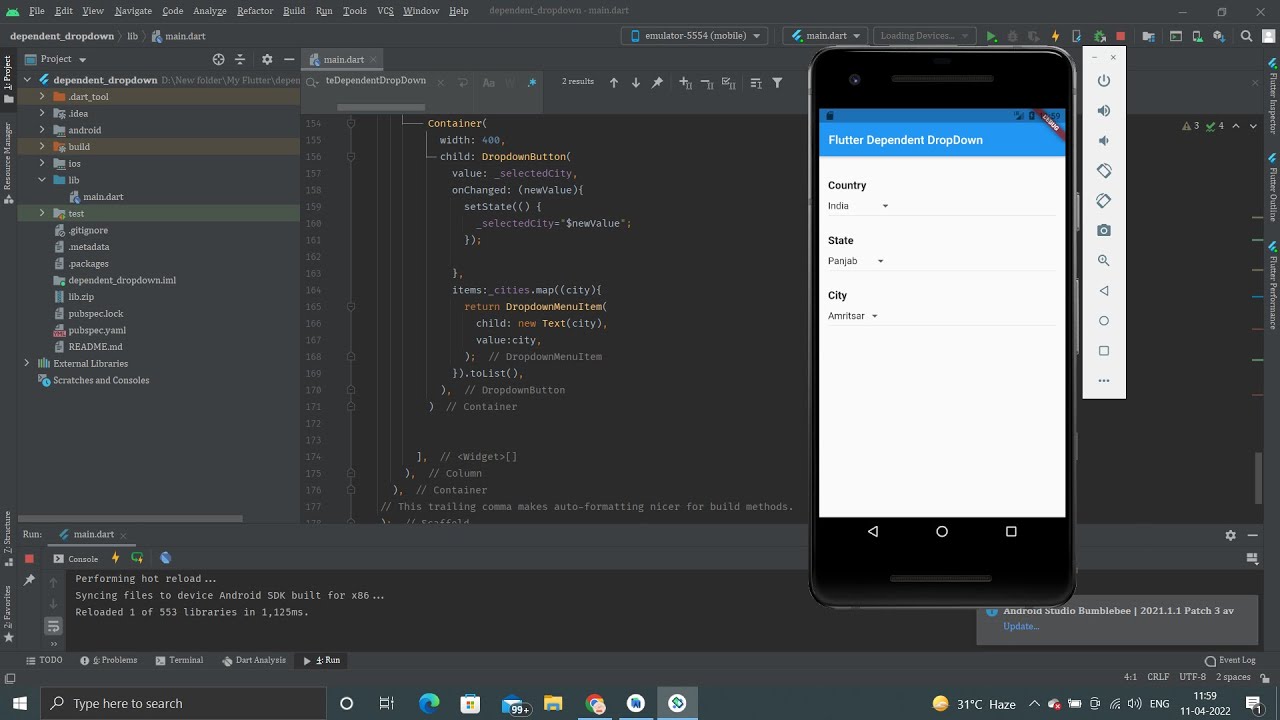
Task: Open Dart DevTools icon in Run toolbar
Action: 166,558
